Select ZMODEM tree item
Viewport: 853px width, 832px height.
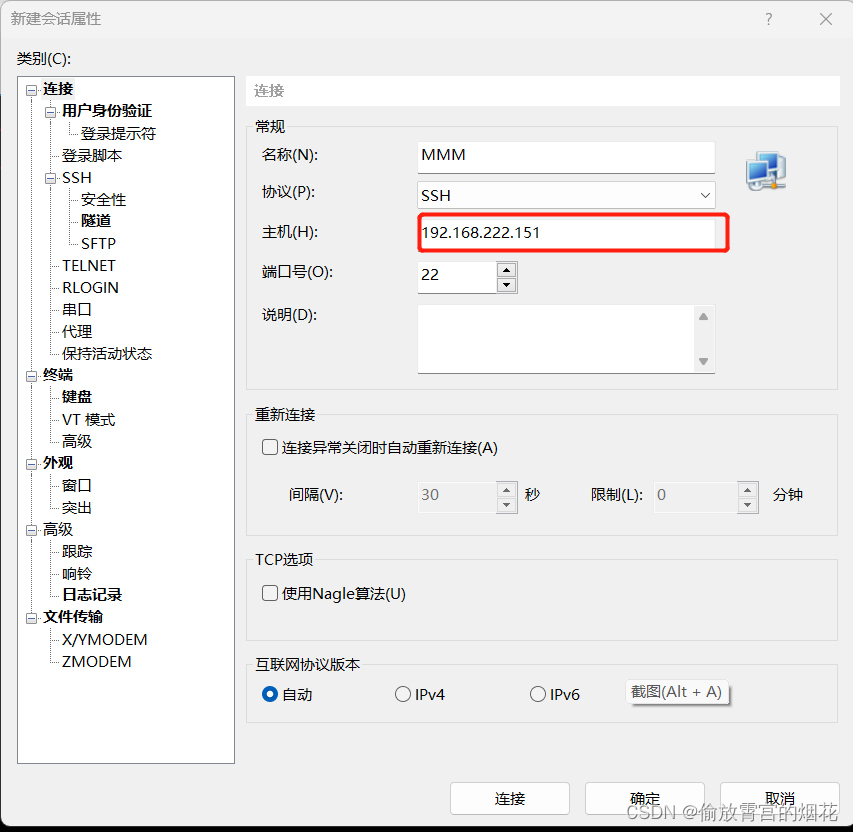96,662
